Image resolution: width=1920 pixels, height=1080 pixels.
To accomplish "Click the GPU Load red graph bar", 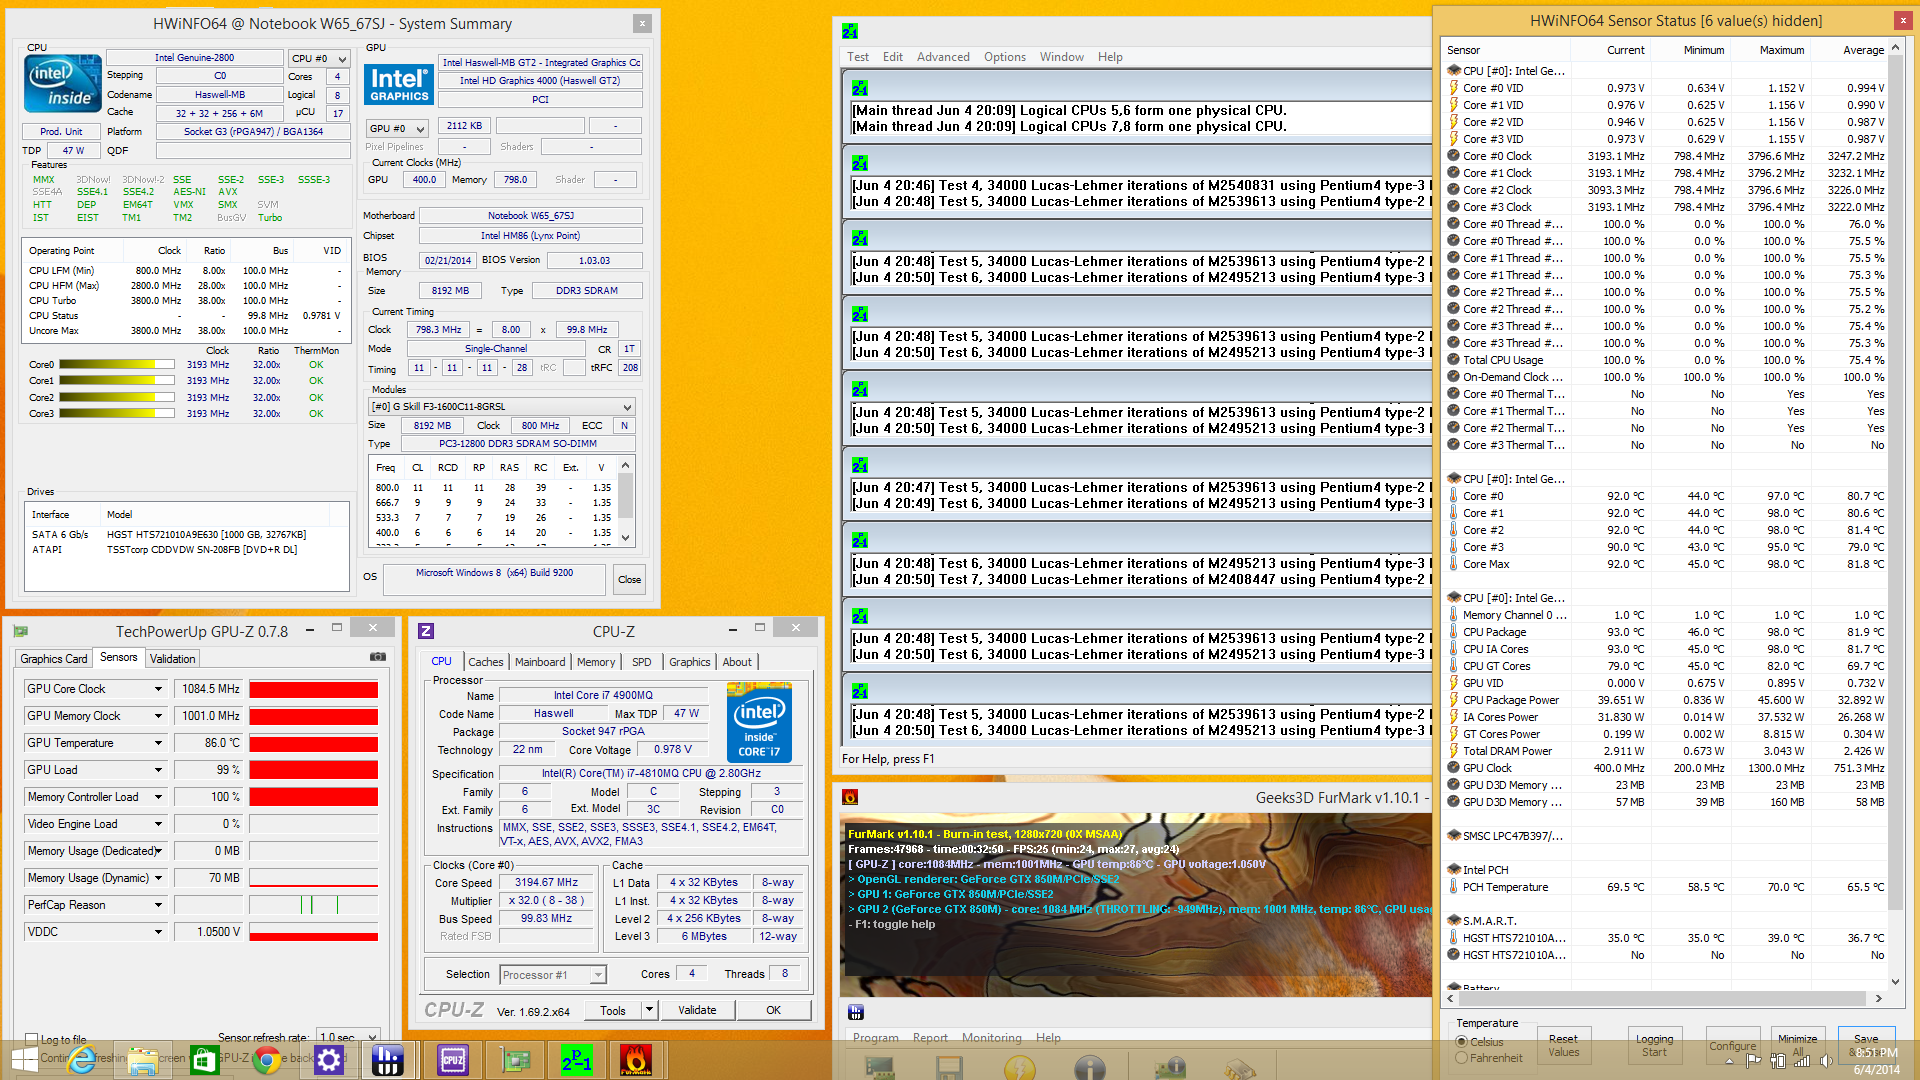I will point(313,770).
